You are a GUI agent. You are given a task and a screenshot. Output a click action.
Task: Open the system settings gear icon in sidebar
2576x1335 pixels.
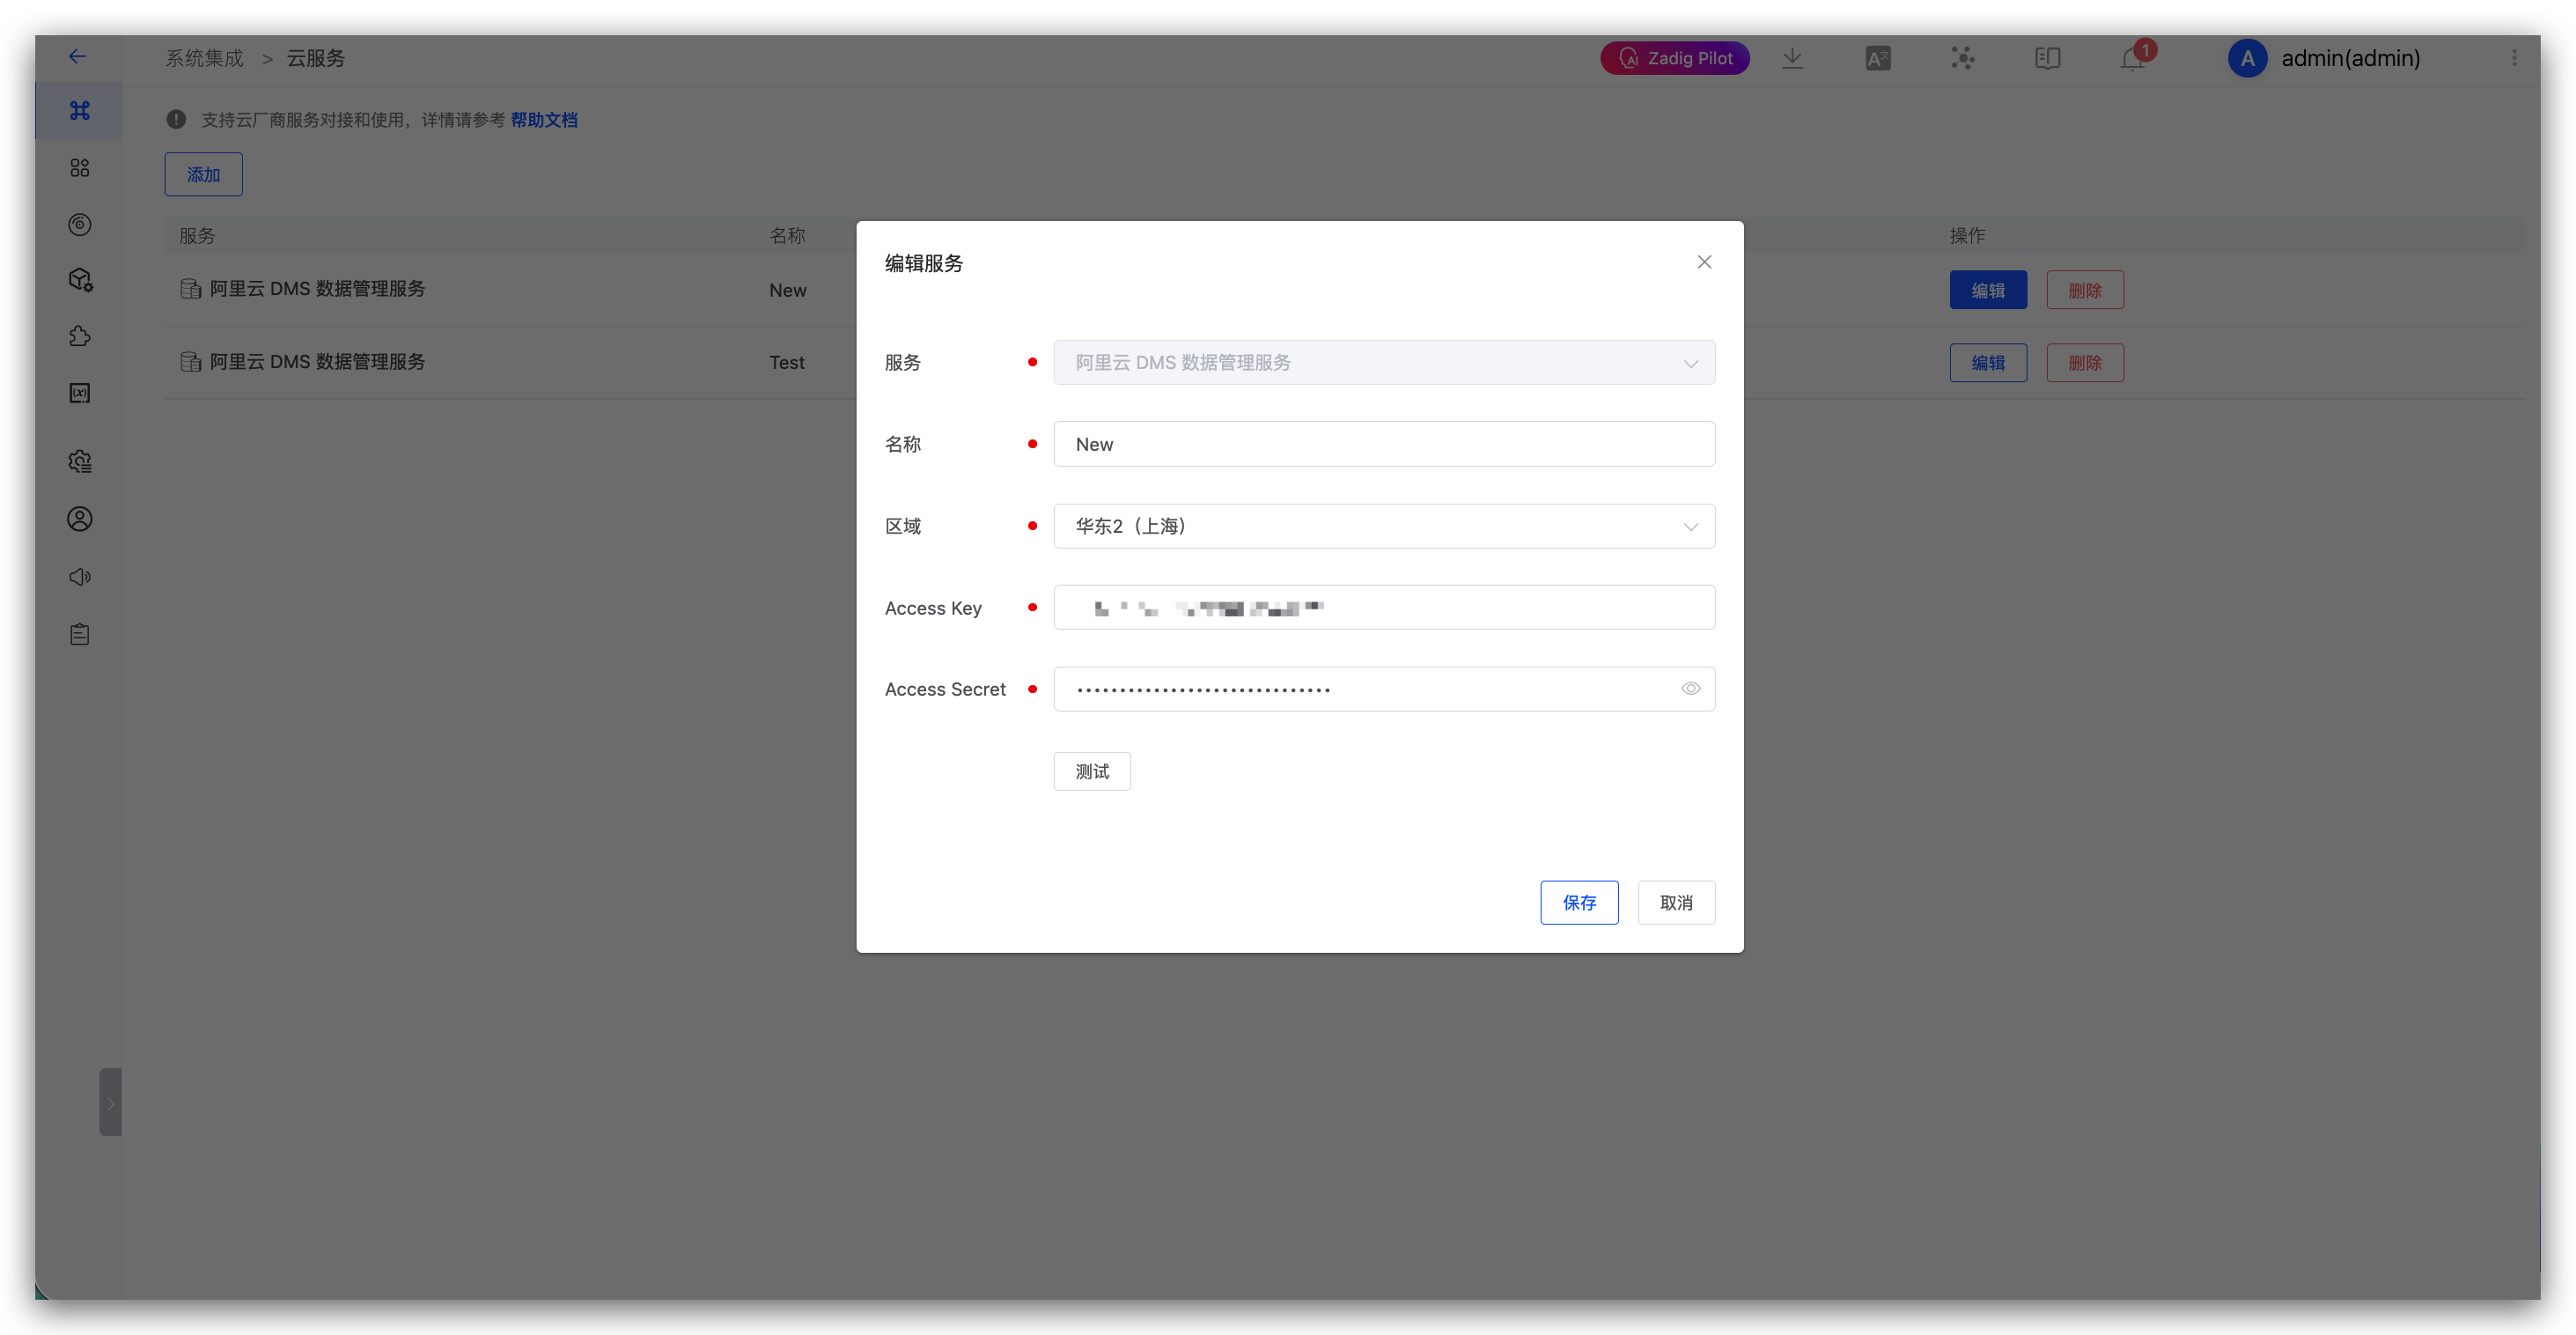pos(80,461)
